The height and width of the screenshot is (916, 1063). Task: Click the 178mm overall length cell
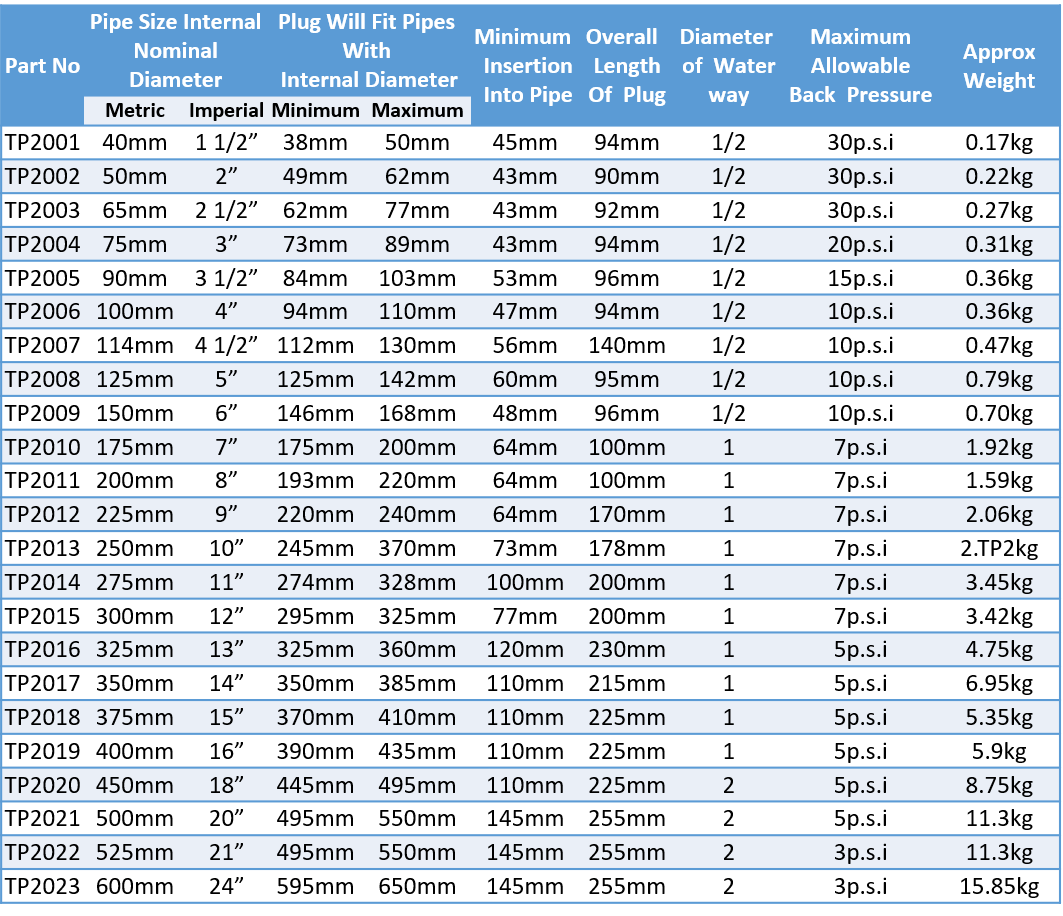tap(626, 548)
